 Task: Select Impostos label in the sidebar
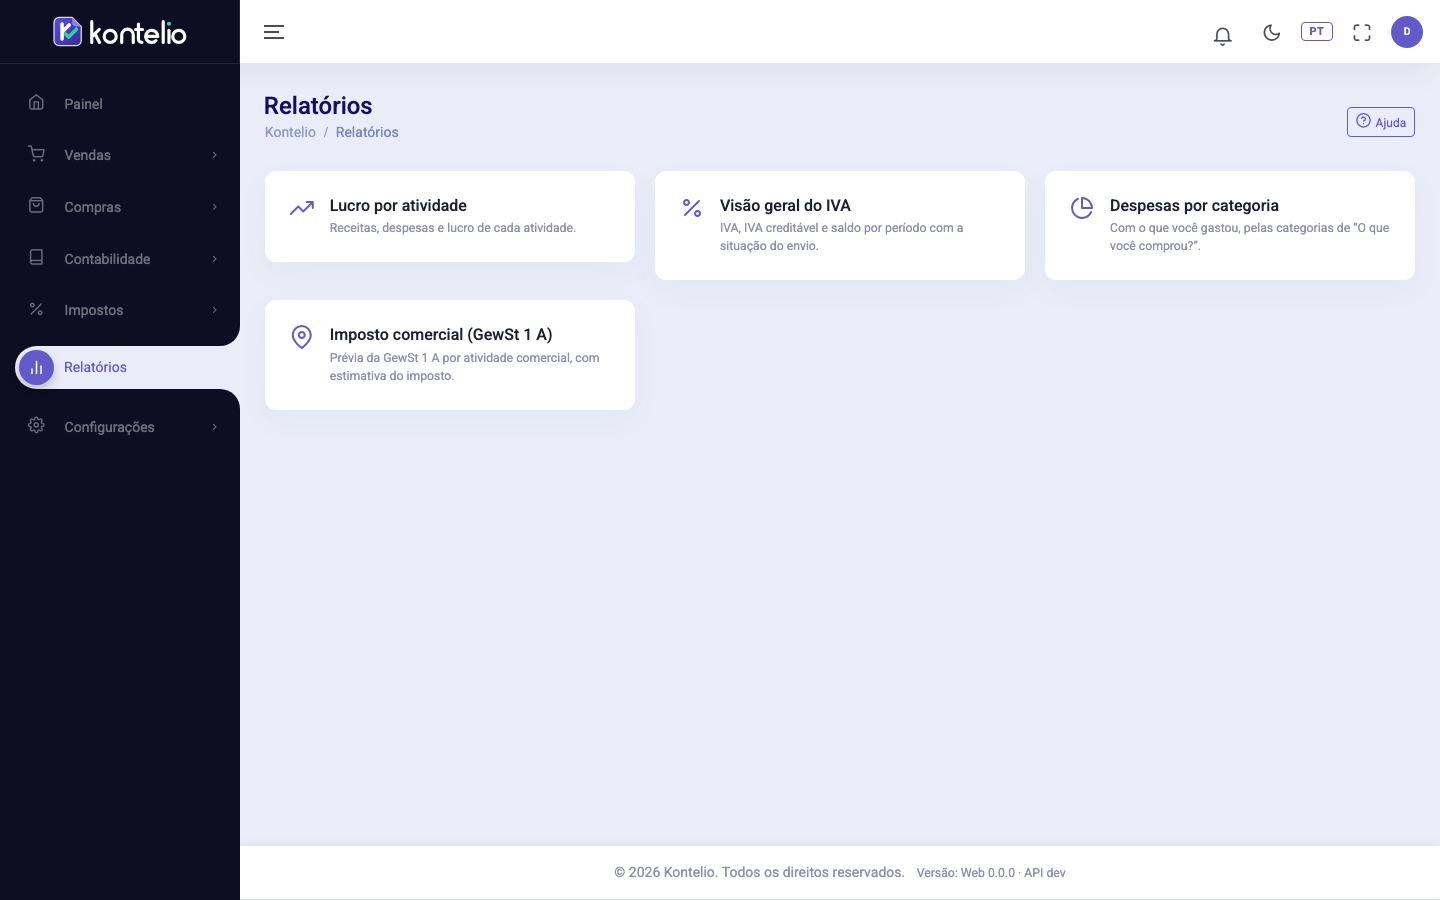[x=94, y=310]
